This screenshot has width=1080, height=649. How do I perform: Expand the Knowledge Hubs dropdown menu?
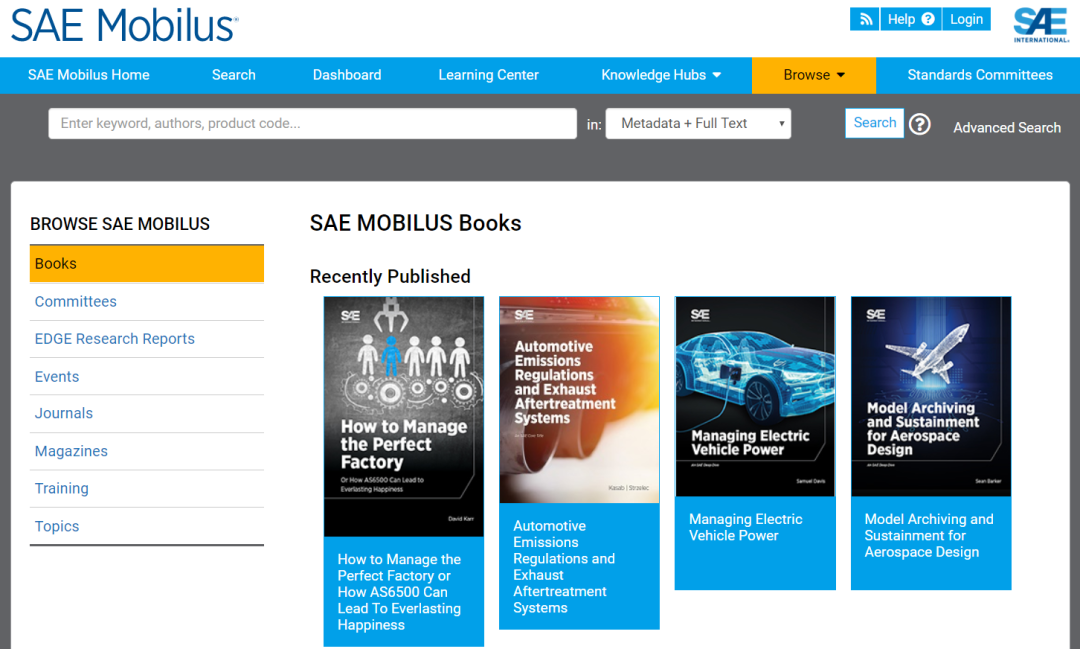point(661,75)
